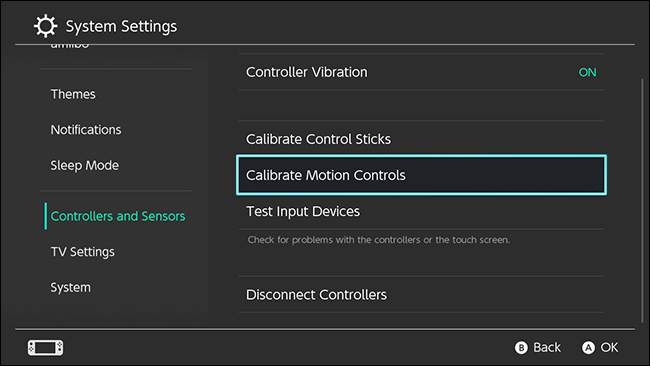Select the highlighted Calibrate Motion Controls
The image size is (650, 366).
(x=421, y=175)
